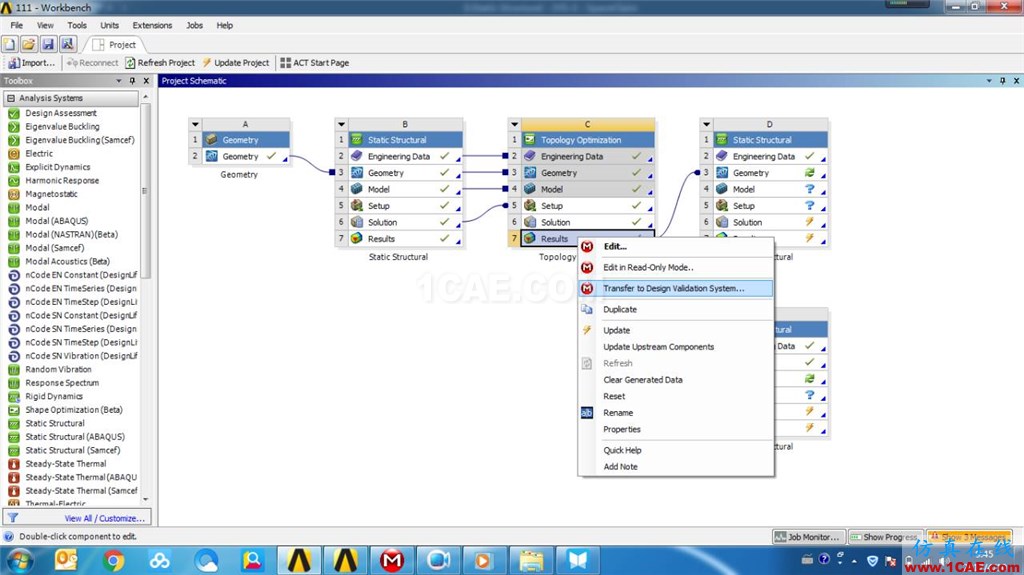1024x575 pixels.
Task: Select Harmonic Response system icon
Action: [x=14, y=180]
